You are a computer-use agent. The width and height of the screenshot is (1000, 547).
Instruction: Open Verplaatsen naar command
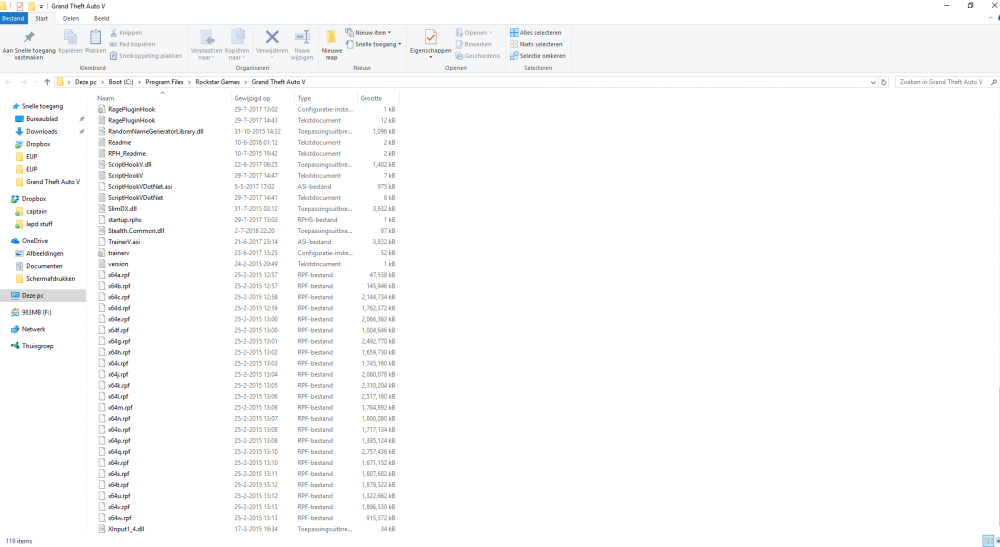[206, 44]
